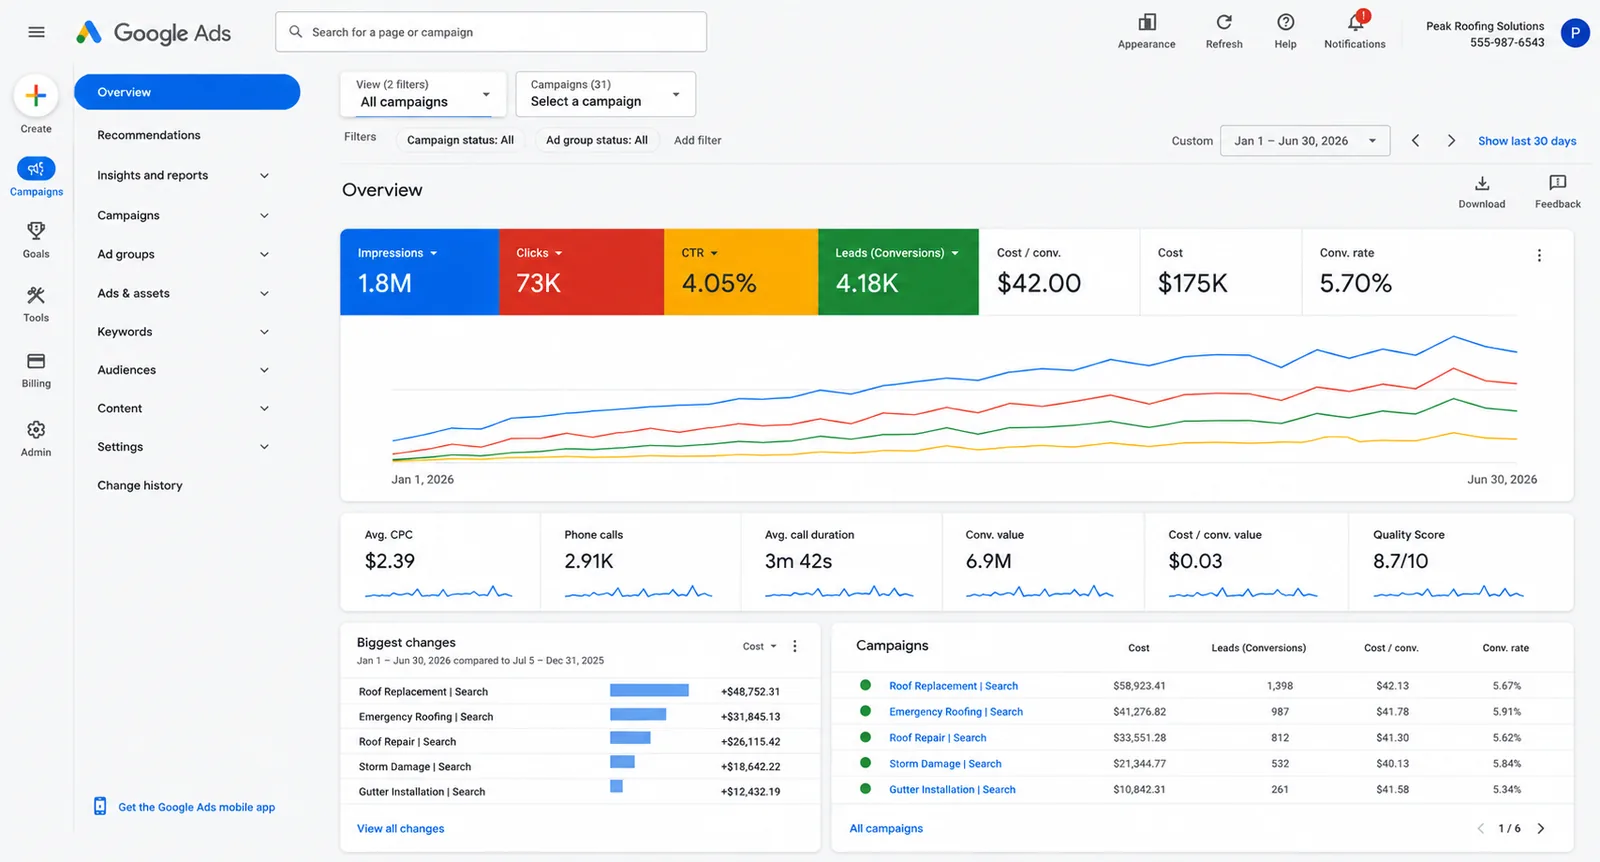The height and width of the screenshot is (862, 1600).
Task: Click the Download icon
Action: click(1482, 183)
